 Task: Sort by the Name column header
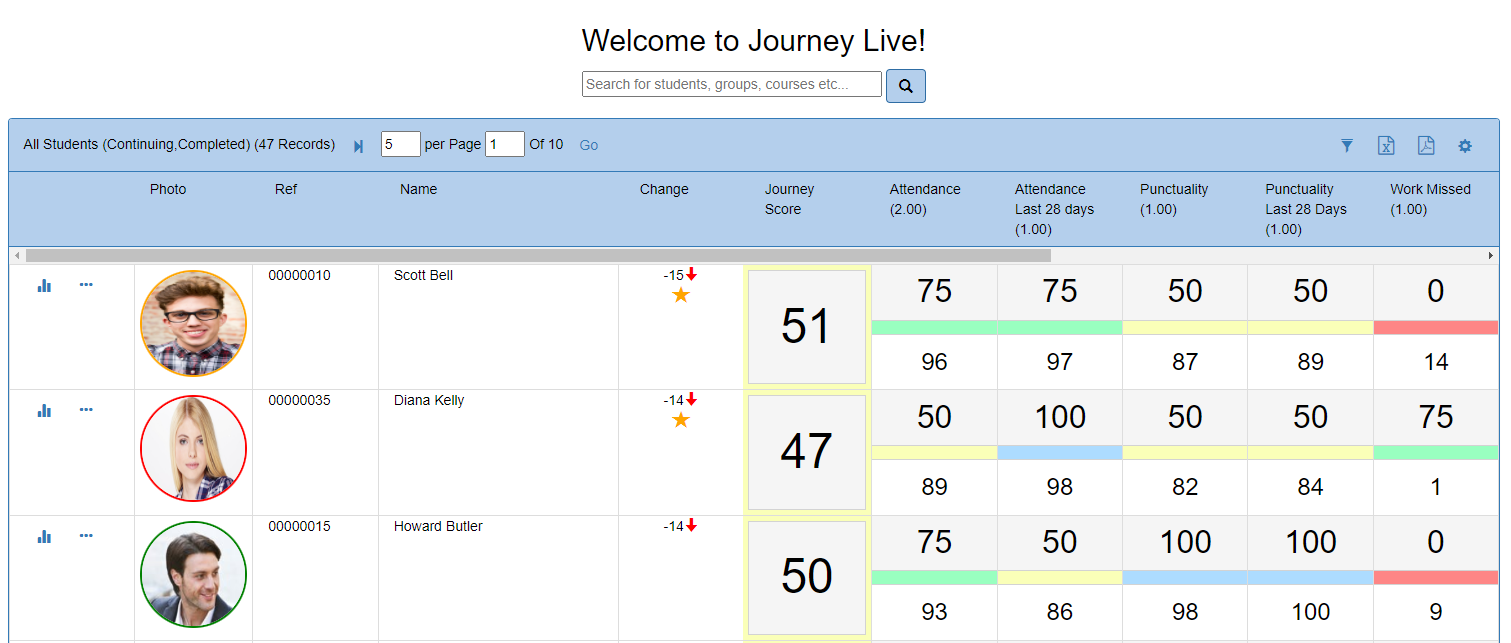[418, 189]
